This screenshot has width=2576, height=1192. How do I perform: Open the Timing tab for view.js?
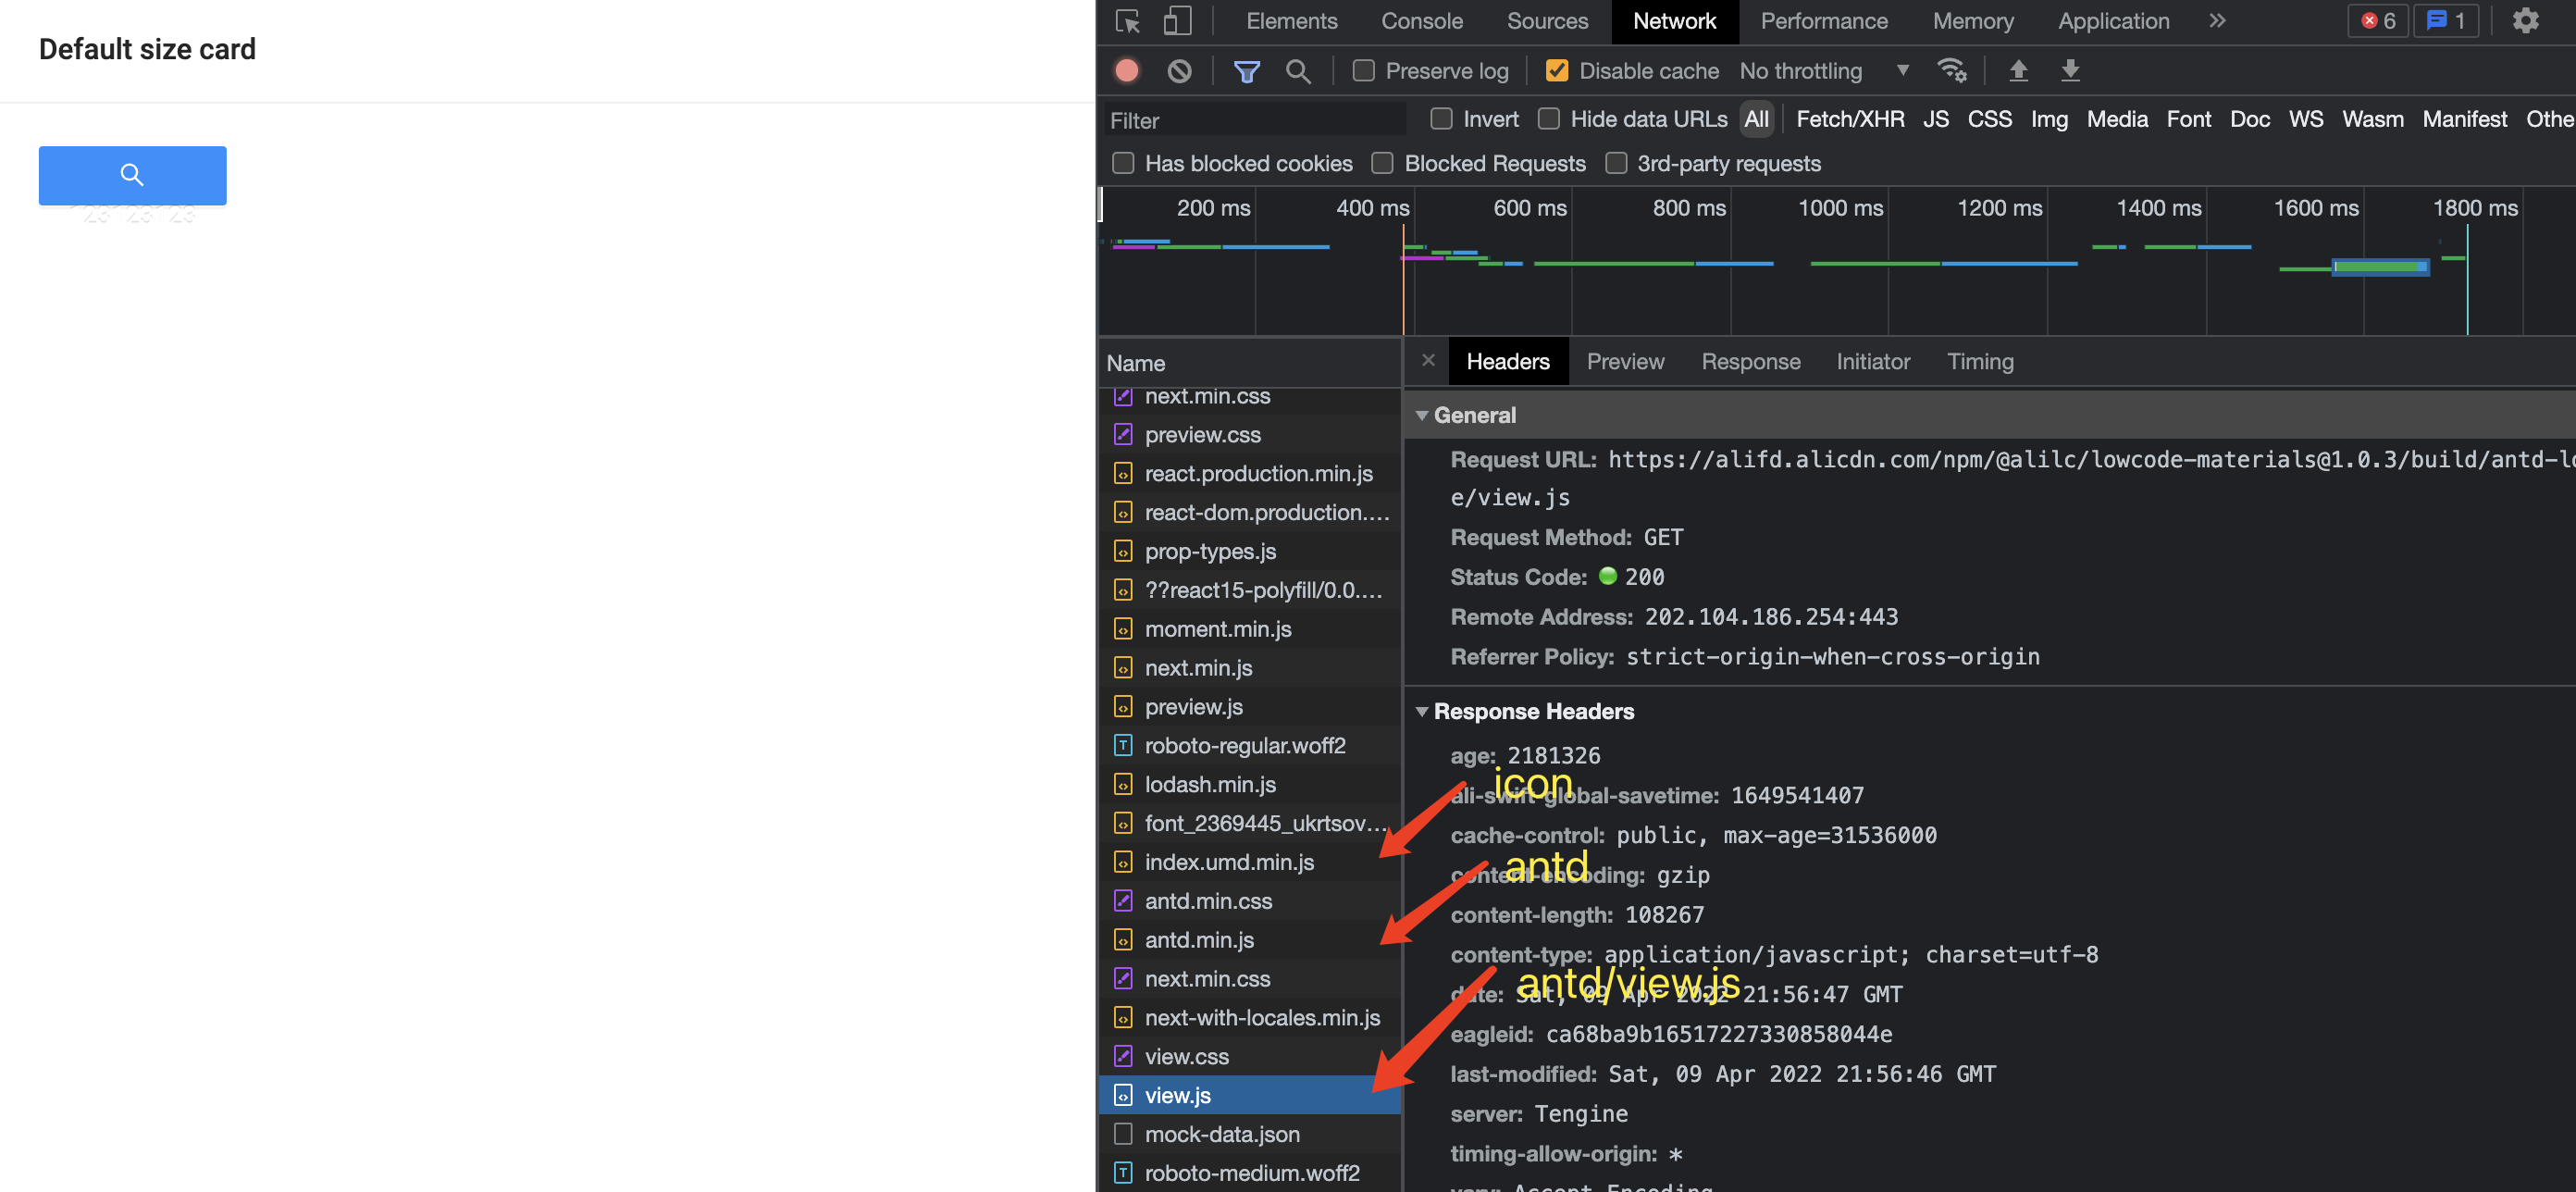coord(1980,362)
